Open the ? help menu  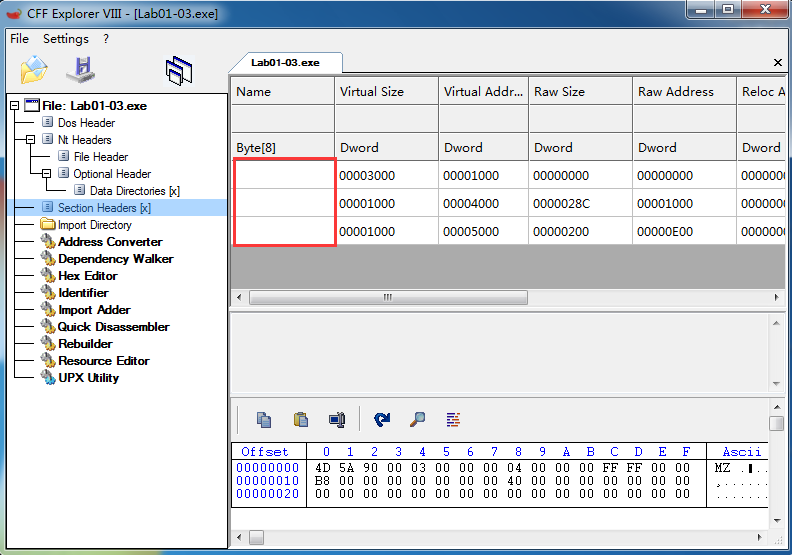[106, 39]
